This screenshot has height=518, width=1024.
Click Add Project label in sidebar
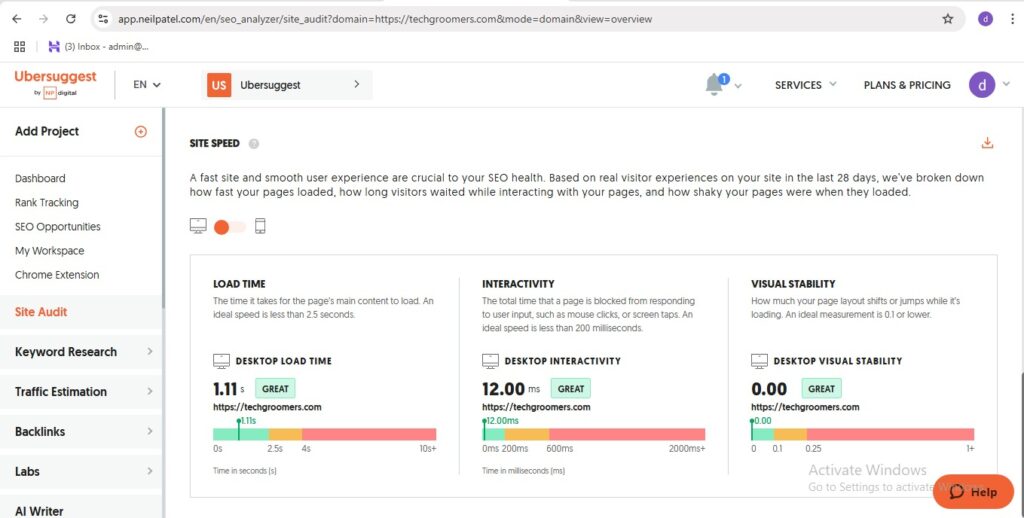[x=47, y=131]
